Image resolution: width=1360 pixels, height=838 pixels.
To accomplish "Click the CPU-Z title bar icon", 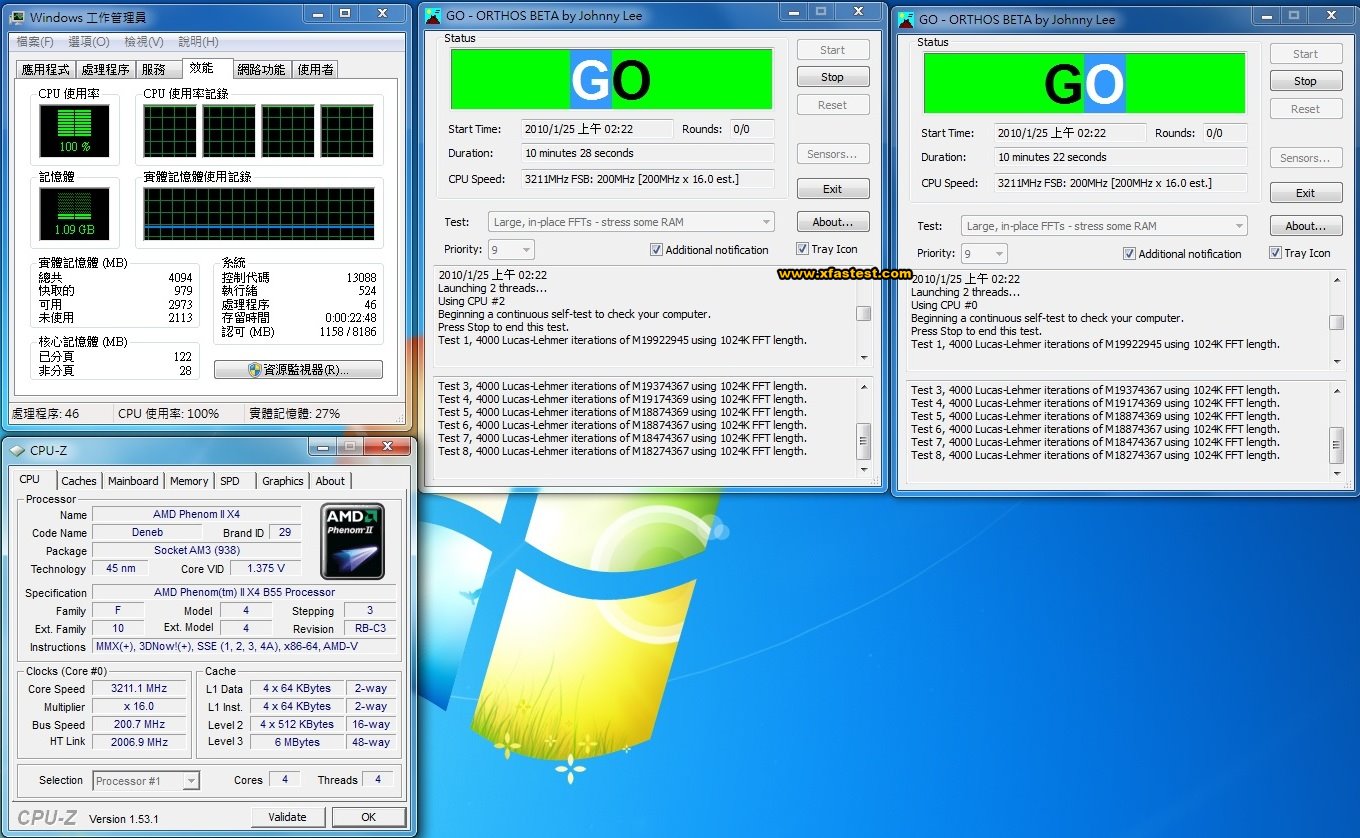I will [18, 451].
